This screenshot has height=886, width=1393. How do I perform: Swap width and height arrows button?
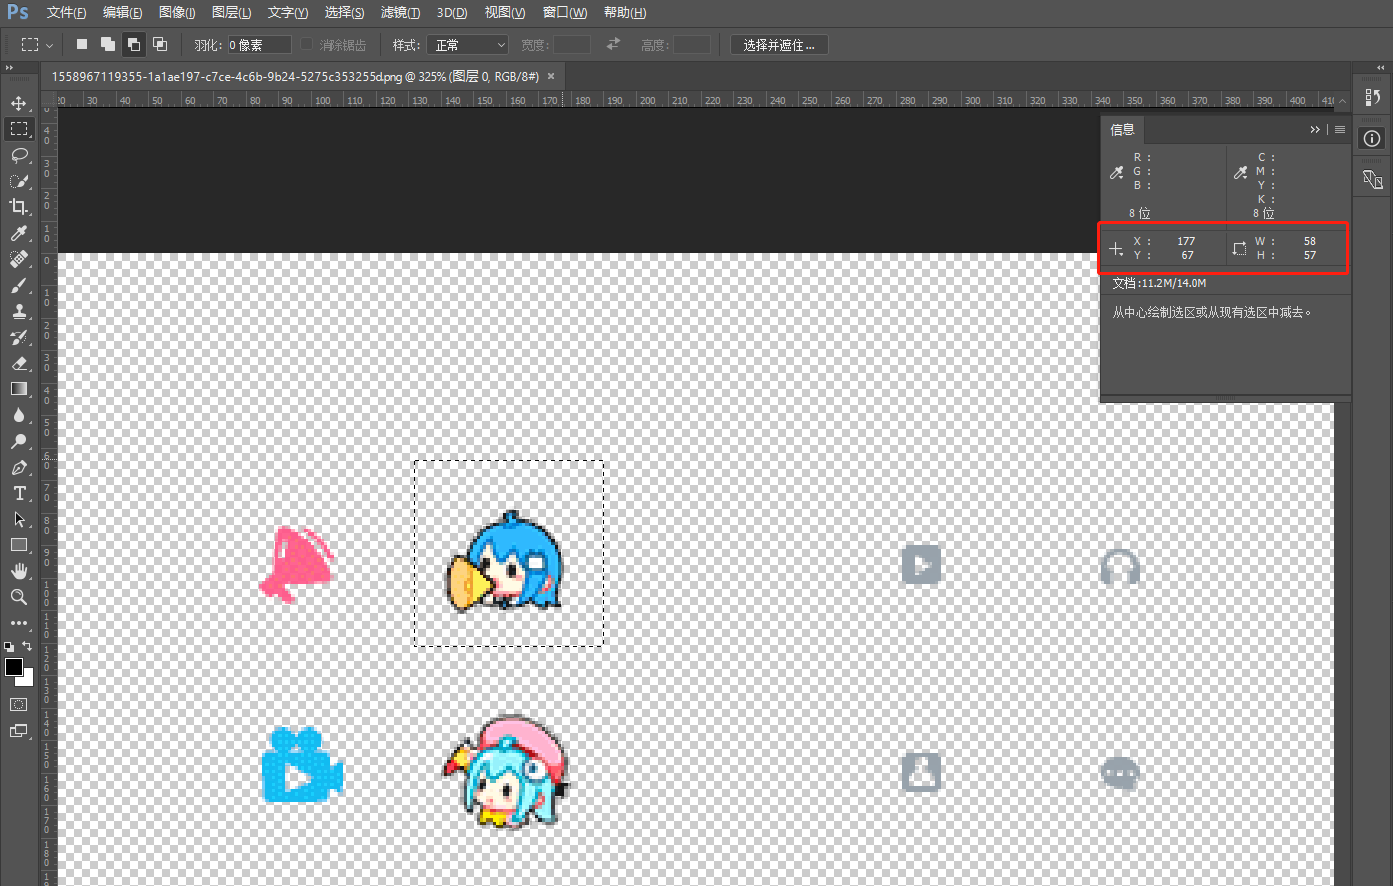coord(613,44)
